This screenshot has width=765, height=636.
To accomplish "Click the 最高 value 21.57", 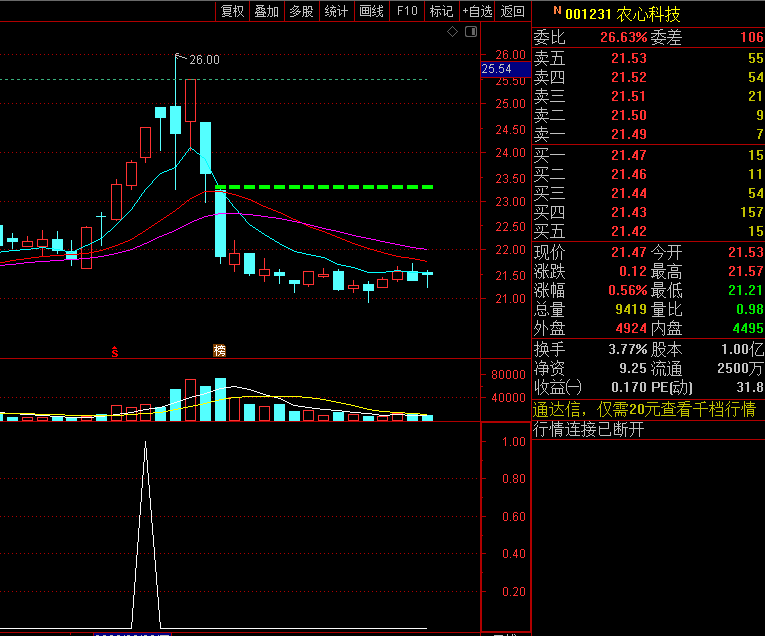I will pyautogui.click(x=745, y=272).
